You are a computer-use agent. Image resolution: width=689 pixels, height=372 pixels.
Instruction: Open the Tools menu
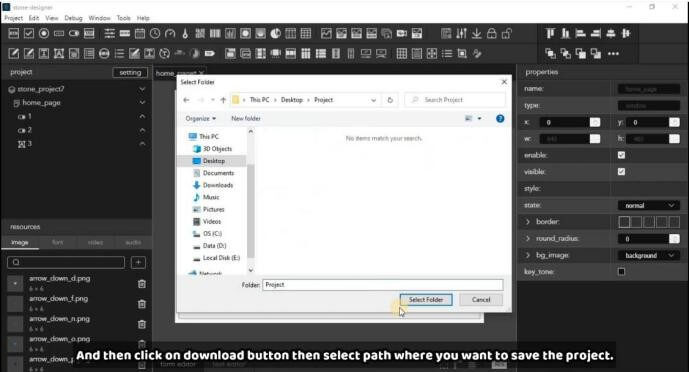(123, 18)
